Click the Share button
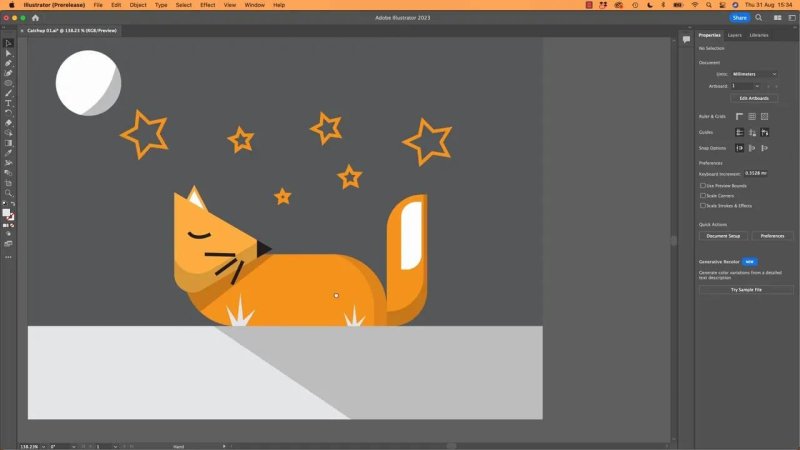Image resolution: width=800 pixels, height=450 pixels. 739,18
